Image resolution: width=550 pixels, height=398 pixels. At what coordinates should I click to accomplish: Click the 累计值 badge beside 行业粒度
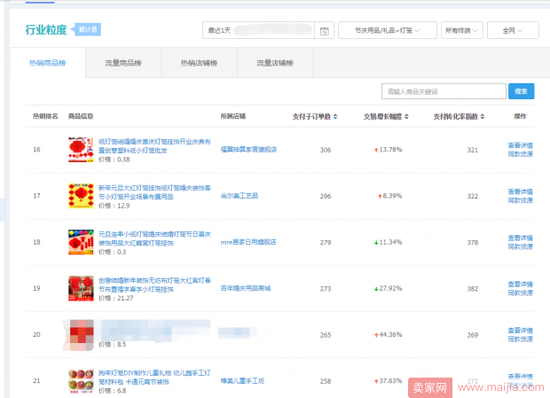pos(86,29)
